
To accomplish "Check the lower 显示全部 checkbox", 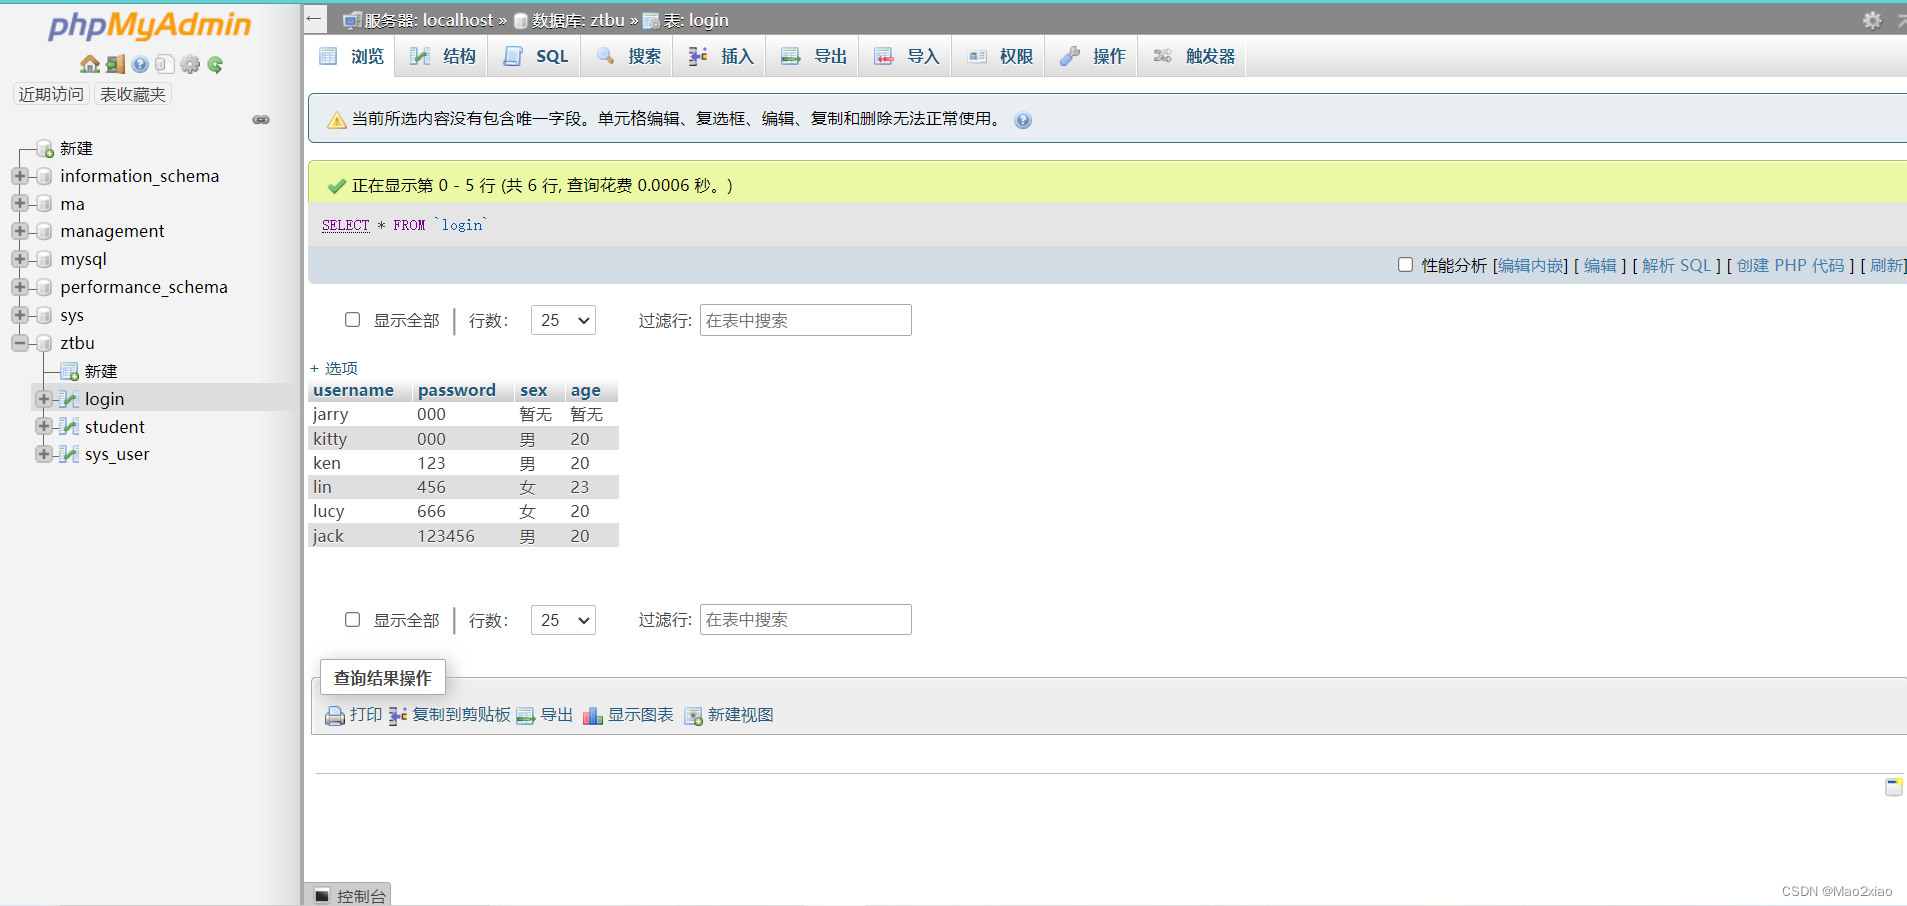I will (352, 620).
